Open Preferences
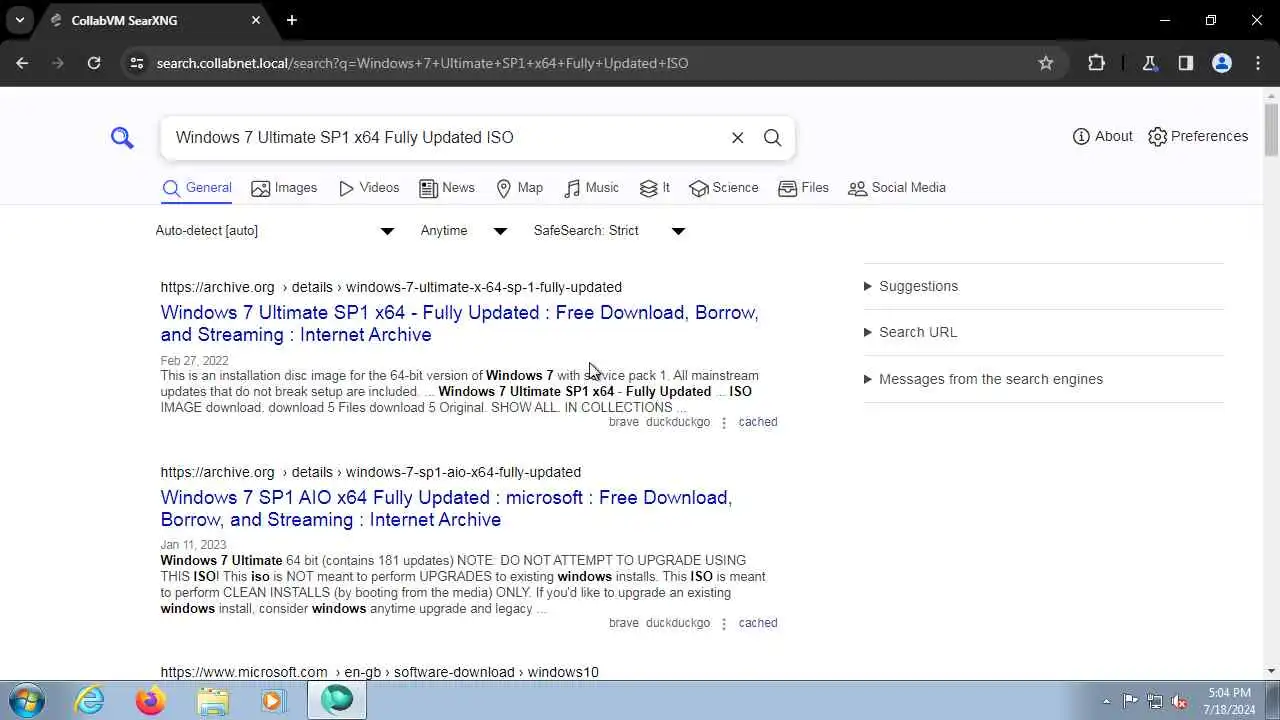This screenshot has width=1280, height=720. [1198, 136]
